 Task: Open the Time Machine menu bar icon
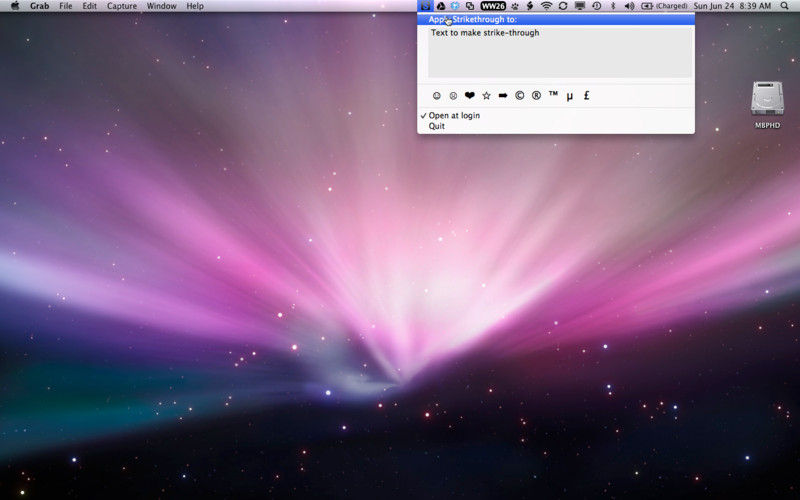[596, 6]
